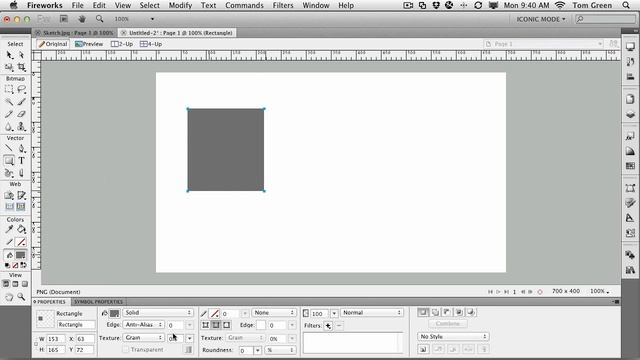Open the stroke category None dropdown

click(x=273, y=313)
